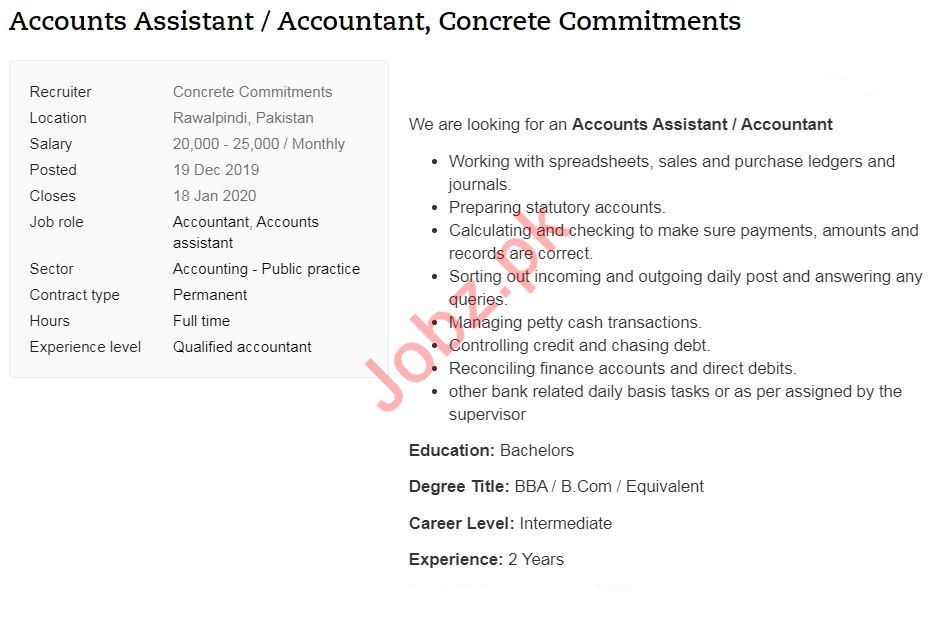The height and width of the screenshot is (620, 934).
Task: Click the Qualified accountant experience level
Action: click(x=242, y=347)
